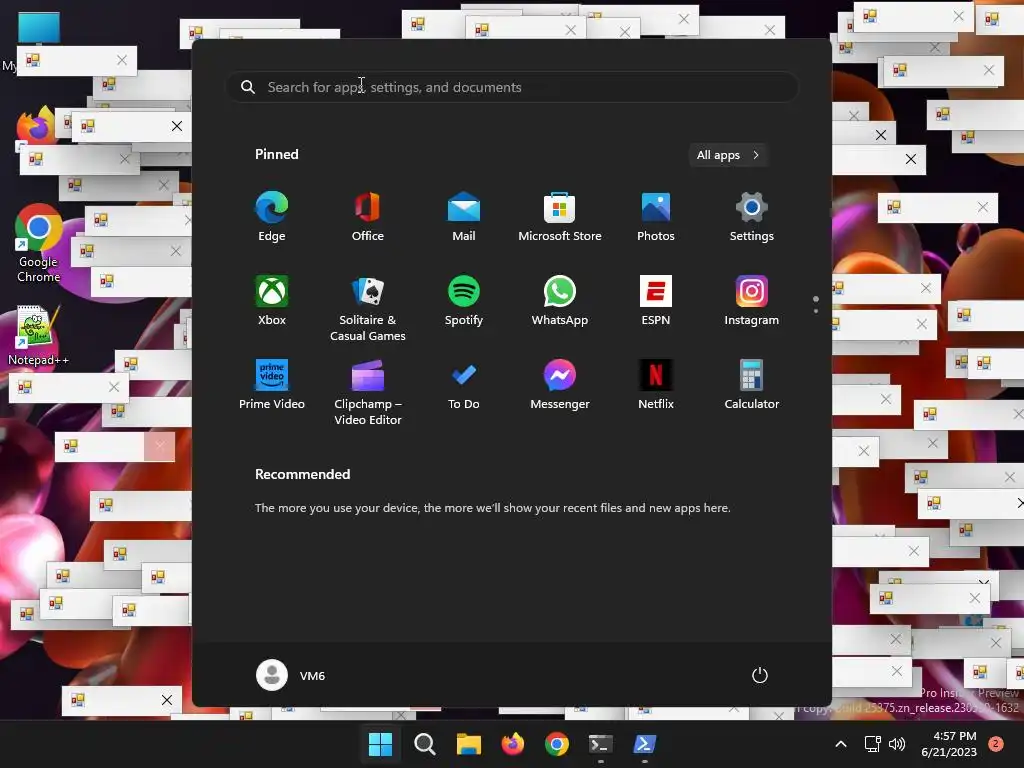Launch Spotify
1024x768 pixels.
(x=464, y=300)
